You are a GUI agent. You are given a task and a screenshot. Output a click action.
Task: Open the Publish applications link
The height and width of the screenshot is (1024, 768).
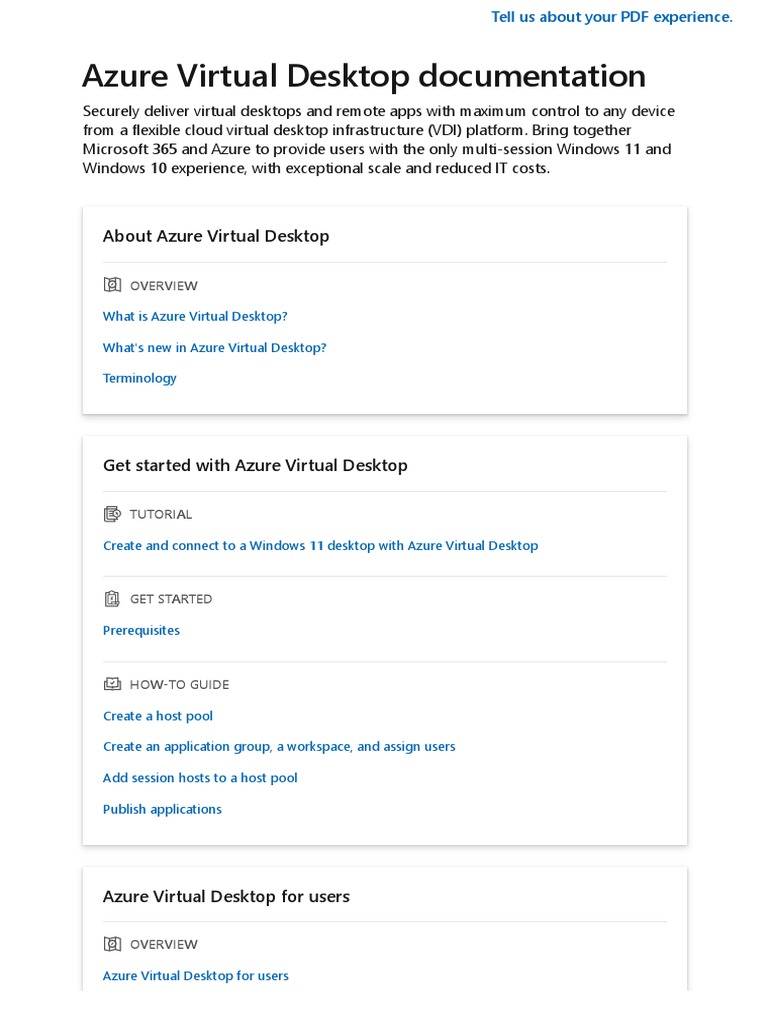tap(162, 809)
